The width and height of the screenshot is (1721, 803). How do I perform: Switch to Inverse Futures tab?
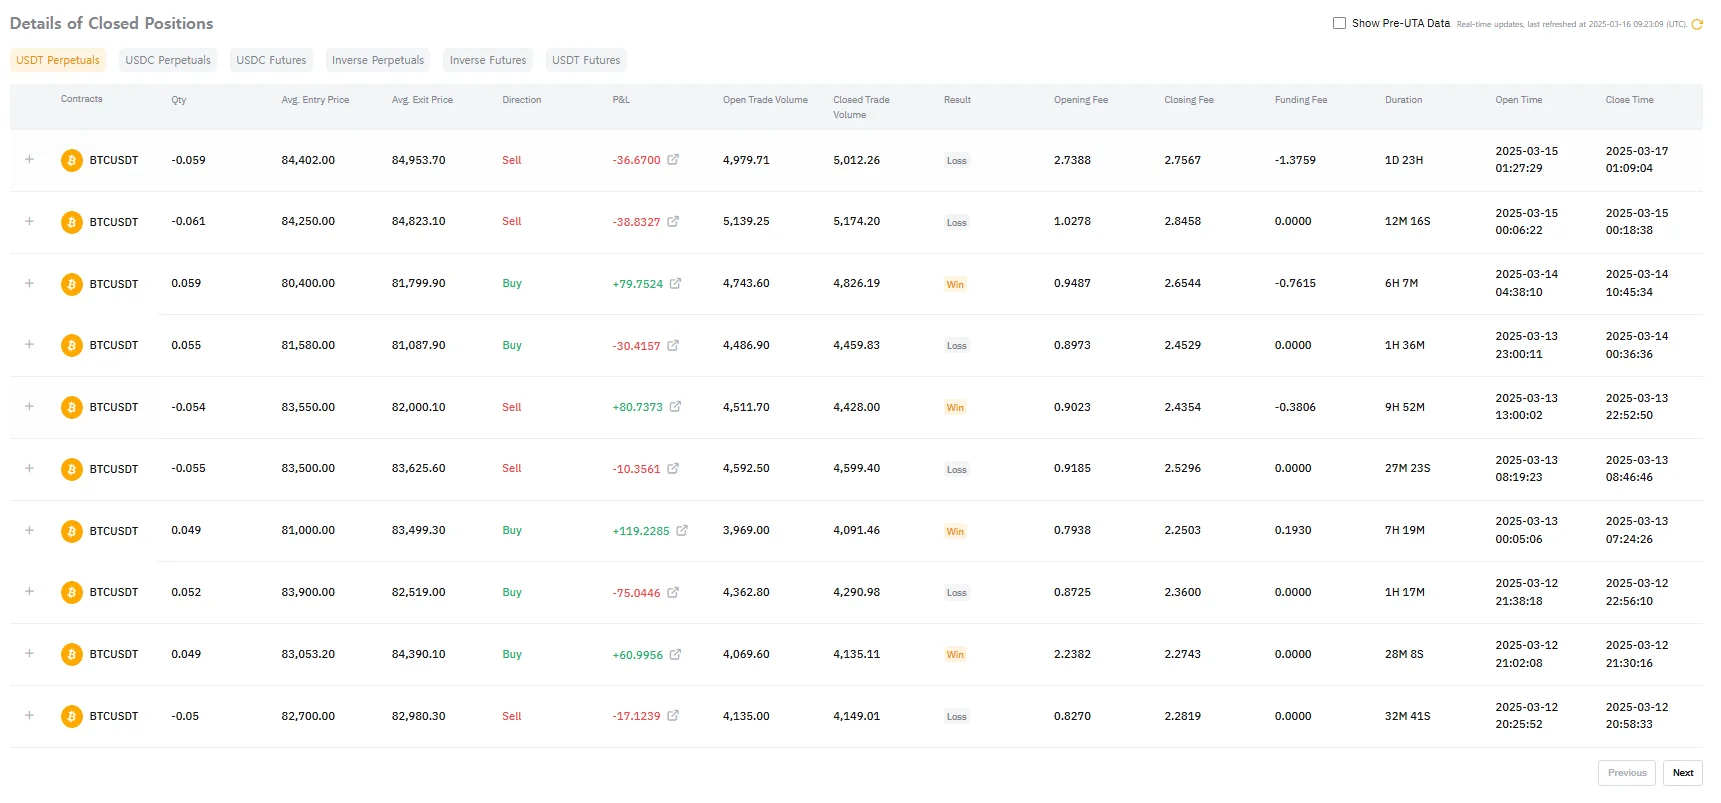[488, 60]
